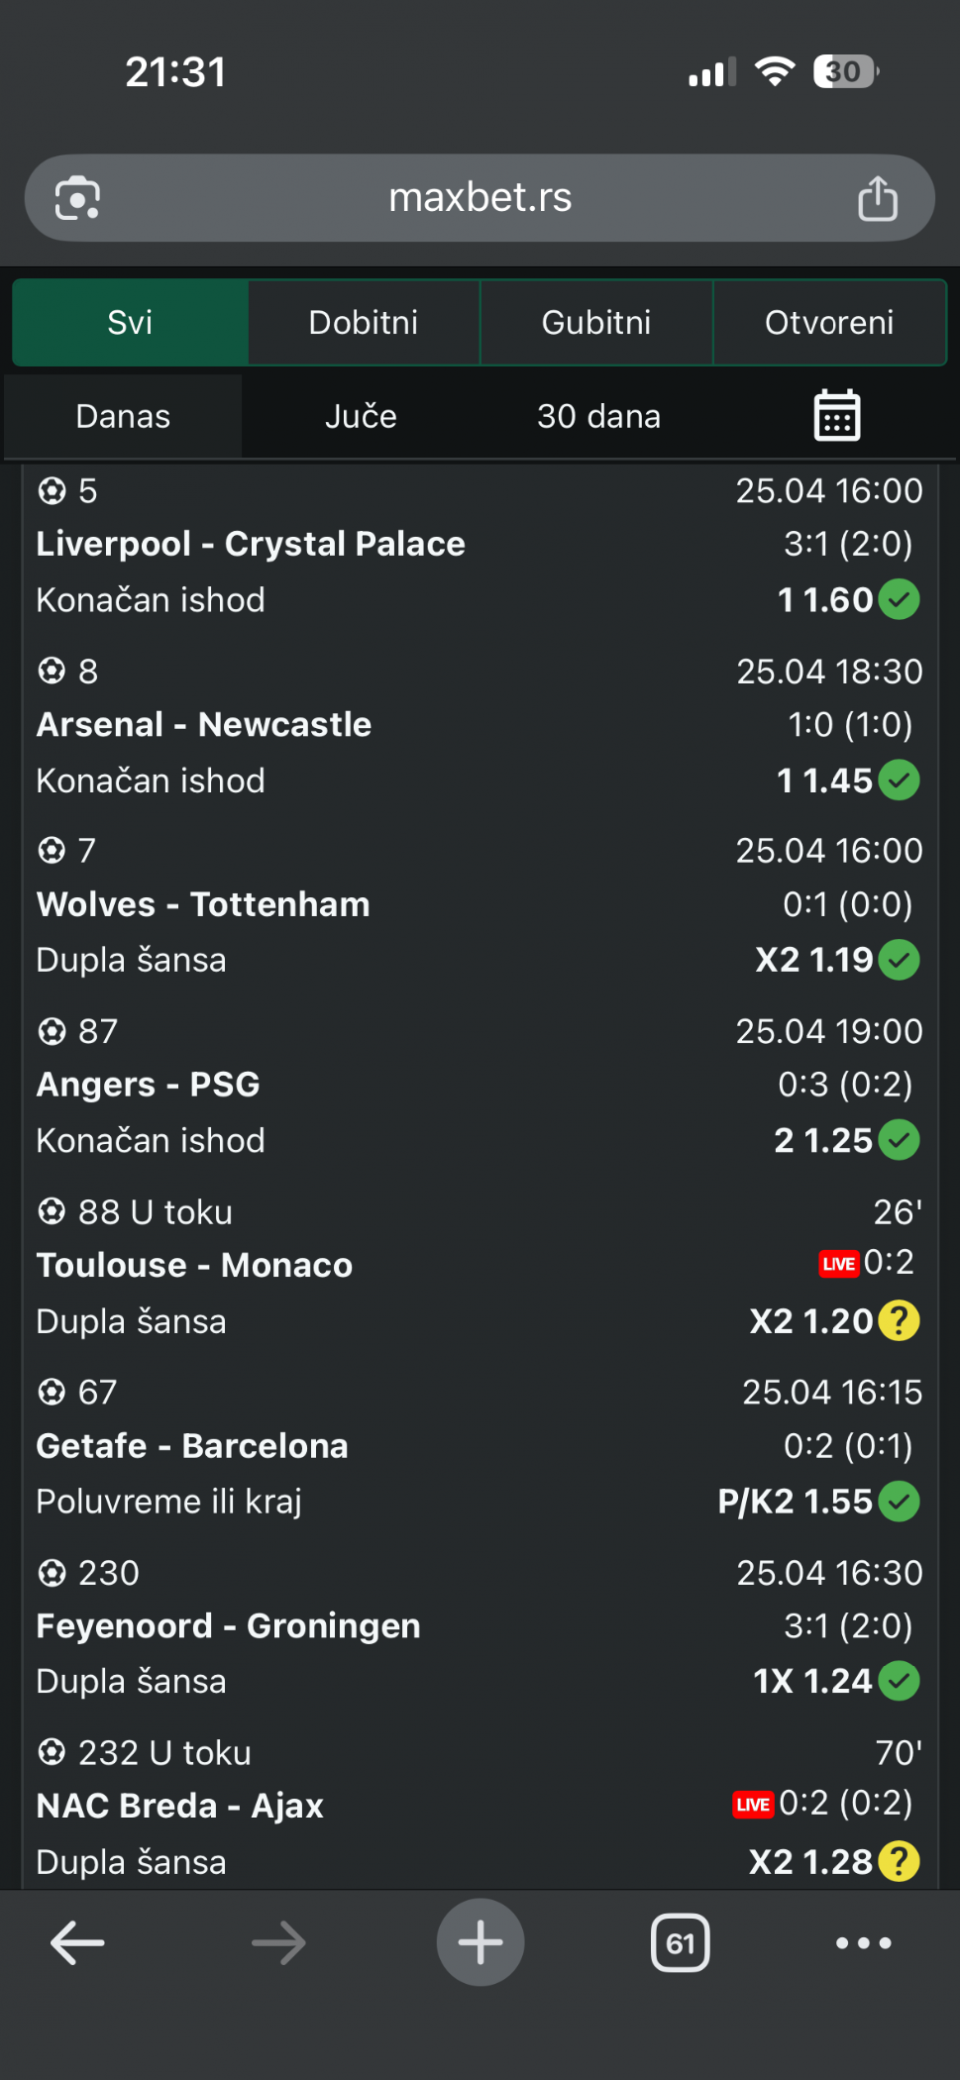Tap the share icon in address bar
960x2080 pixels.
click(877, 198)
